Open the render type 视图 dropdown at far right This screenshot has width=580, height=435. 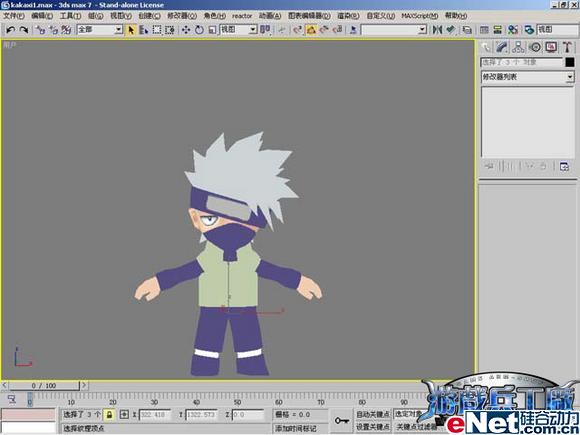coord(557,30)
